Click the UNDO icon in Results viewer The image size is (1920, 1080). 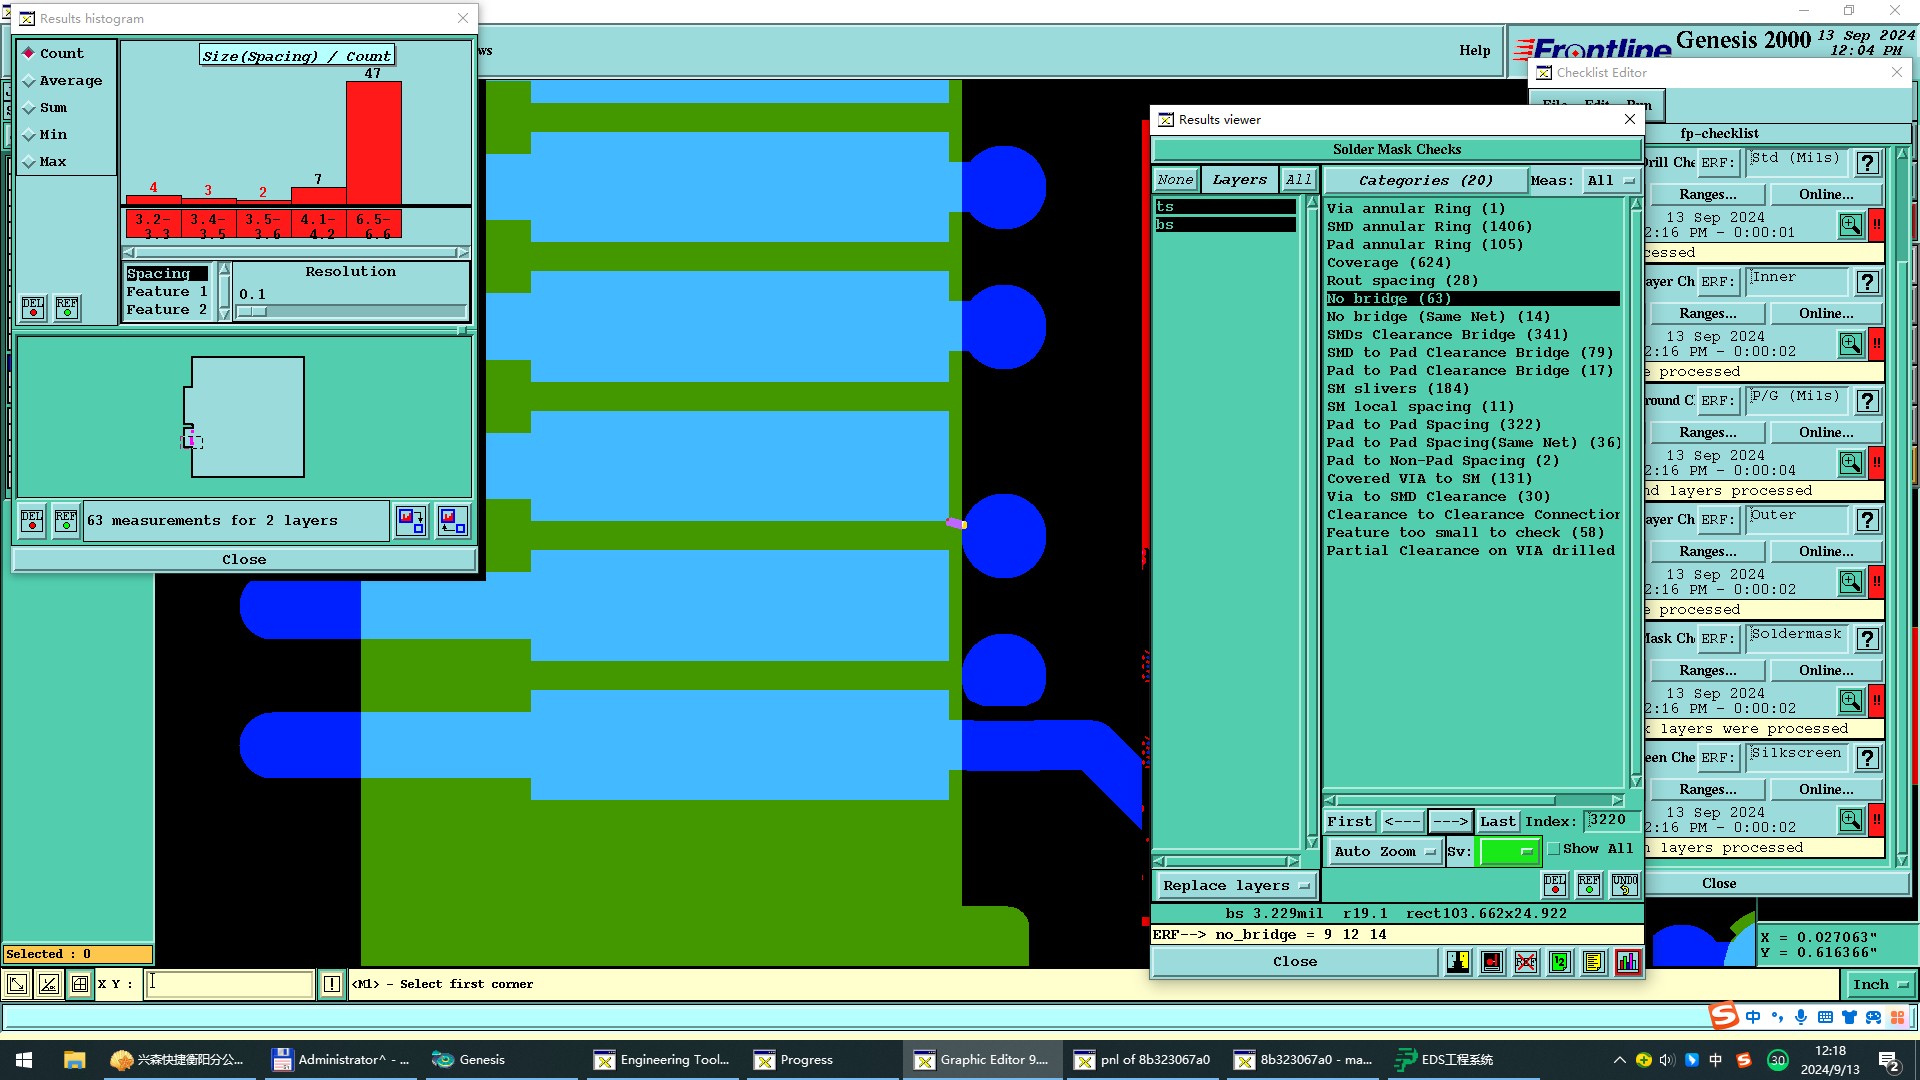(x=1624, y=885)
